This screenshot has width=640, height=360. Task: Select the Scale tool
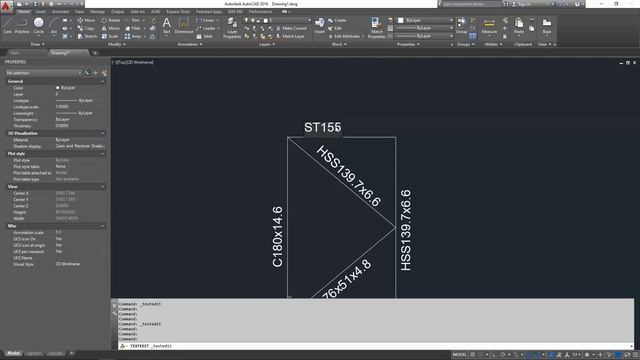point(110,36)
